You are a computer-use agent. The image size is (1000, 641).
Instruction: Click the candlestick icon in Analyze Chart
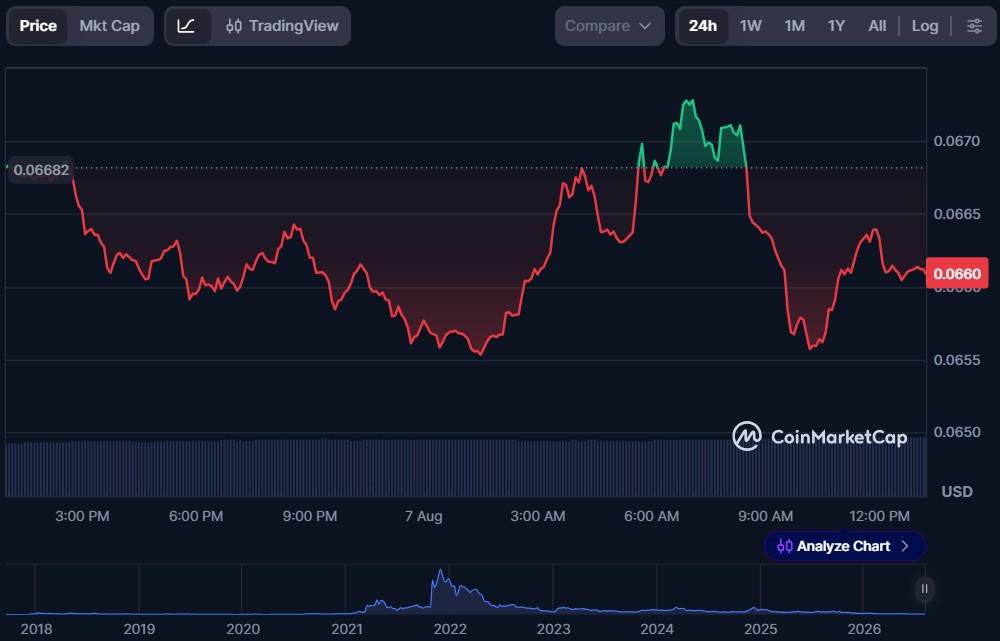(784, 546)
